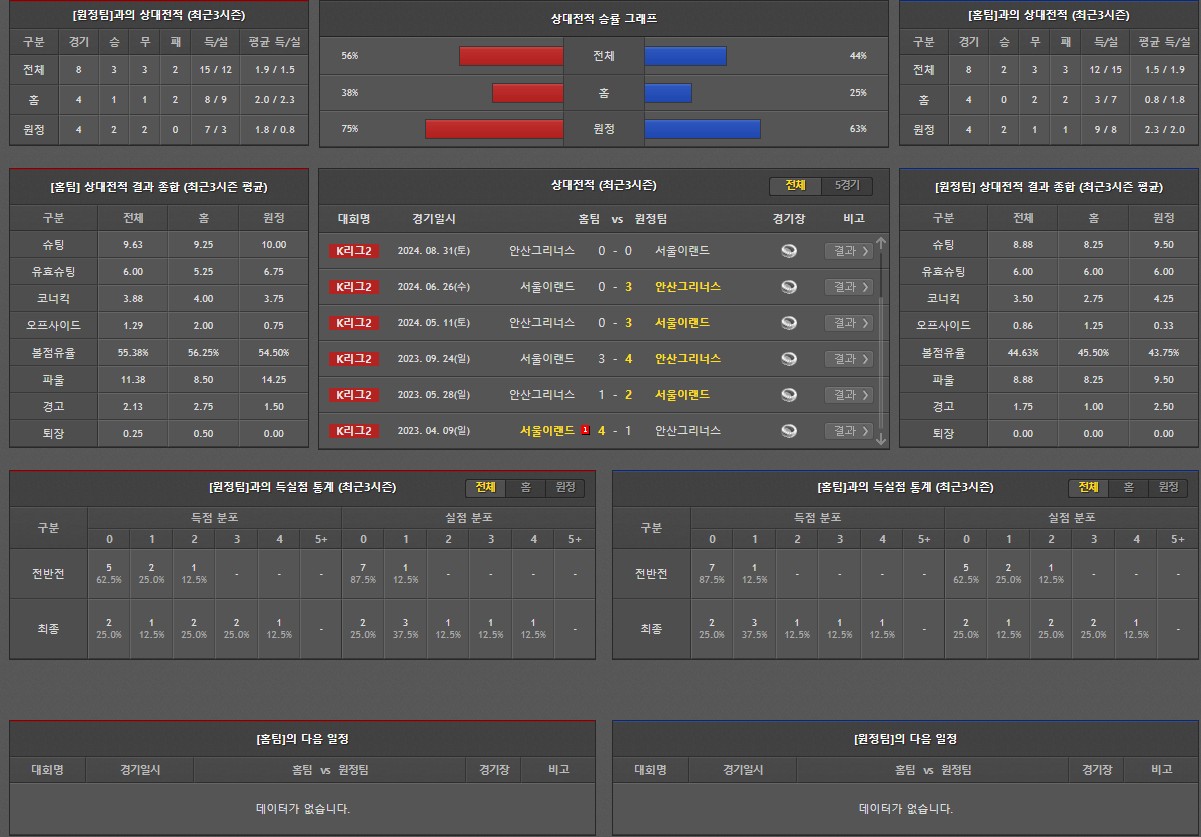Toggle 홈 filter in left 득실점 통계 panel
Viewport: 1201px width, 837px height.
(525, 488)
